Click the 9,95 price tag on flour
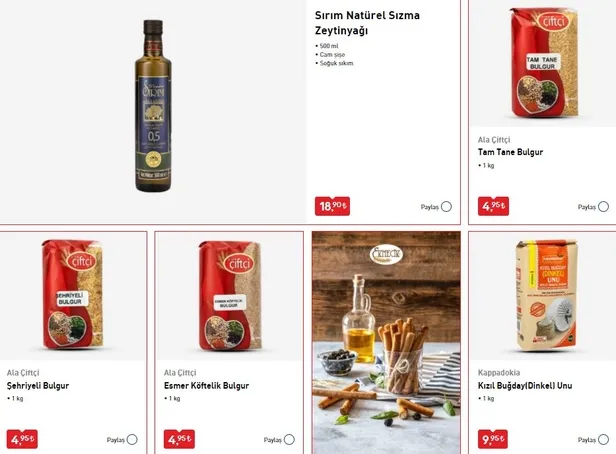Screen dimensions: 616x454 click(493, 439)
